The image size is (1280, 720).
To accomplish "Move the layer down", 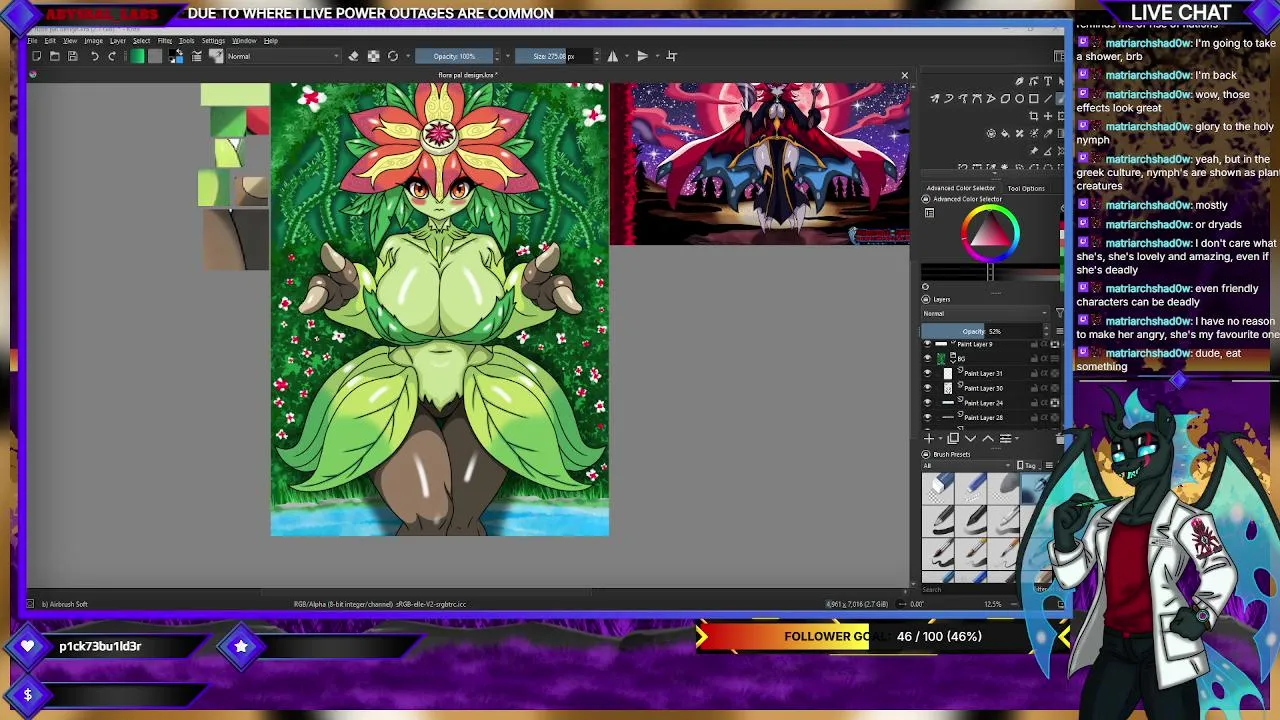I will [x=970, y=439].
